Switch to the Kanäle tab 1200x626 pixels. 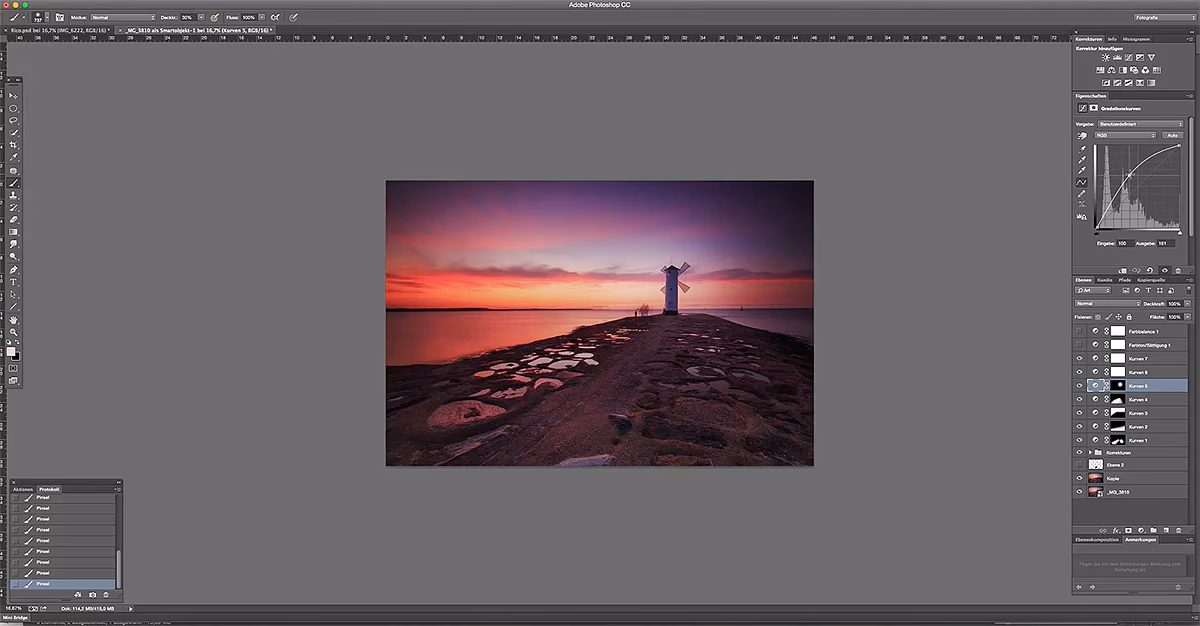click(x=1105, y=280)
